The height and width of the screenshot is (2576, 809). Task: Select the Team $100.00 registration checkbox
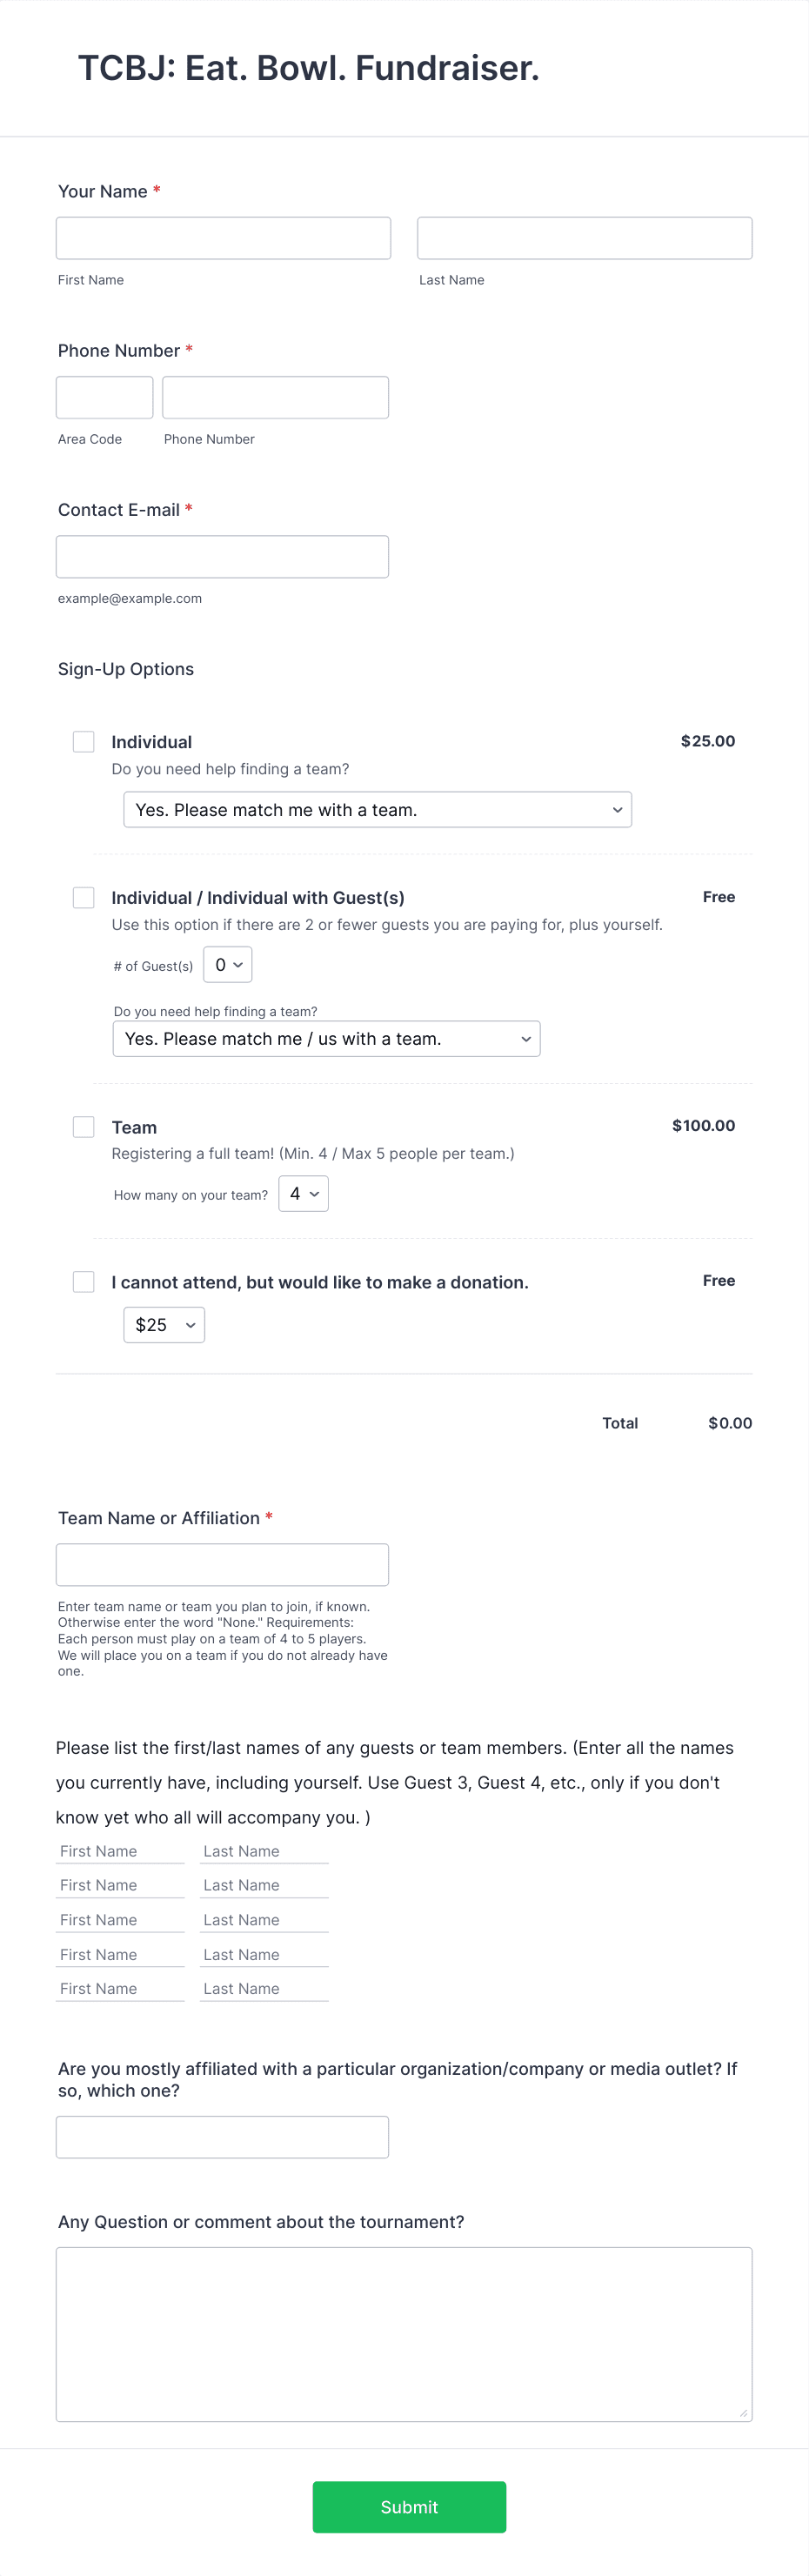click(x=83, y=1126)
